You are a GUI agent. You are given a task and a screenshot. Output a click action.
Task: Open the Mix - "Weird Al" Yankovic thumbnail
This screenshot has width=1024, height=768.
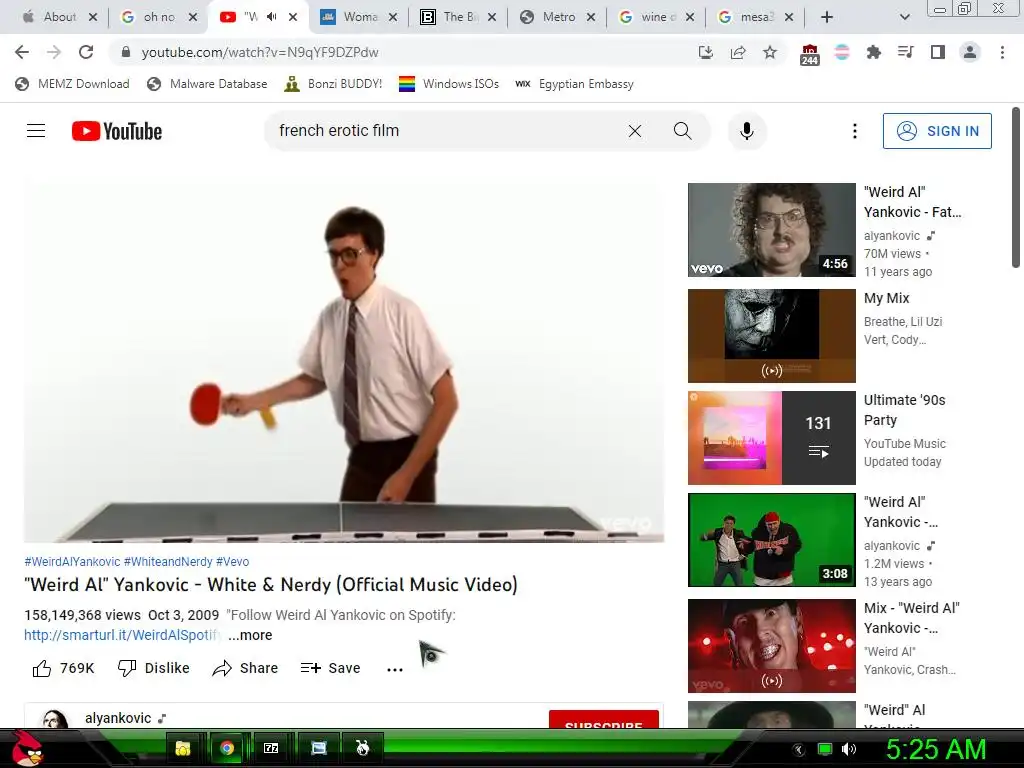[771, 646]
